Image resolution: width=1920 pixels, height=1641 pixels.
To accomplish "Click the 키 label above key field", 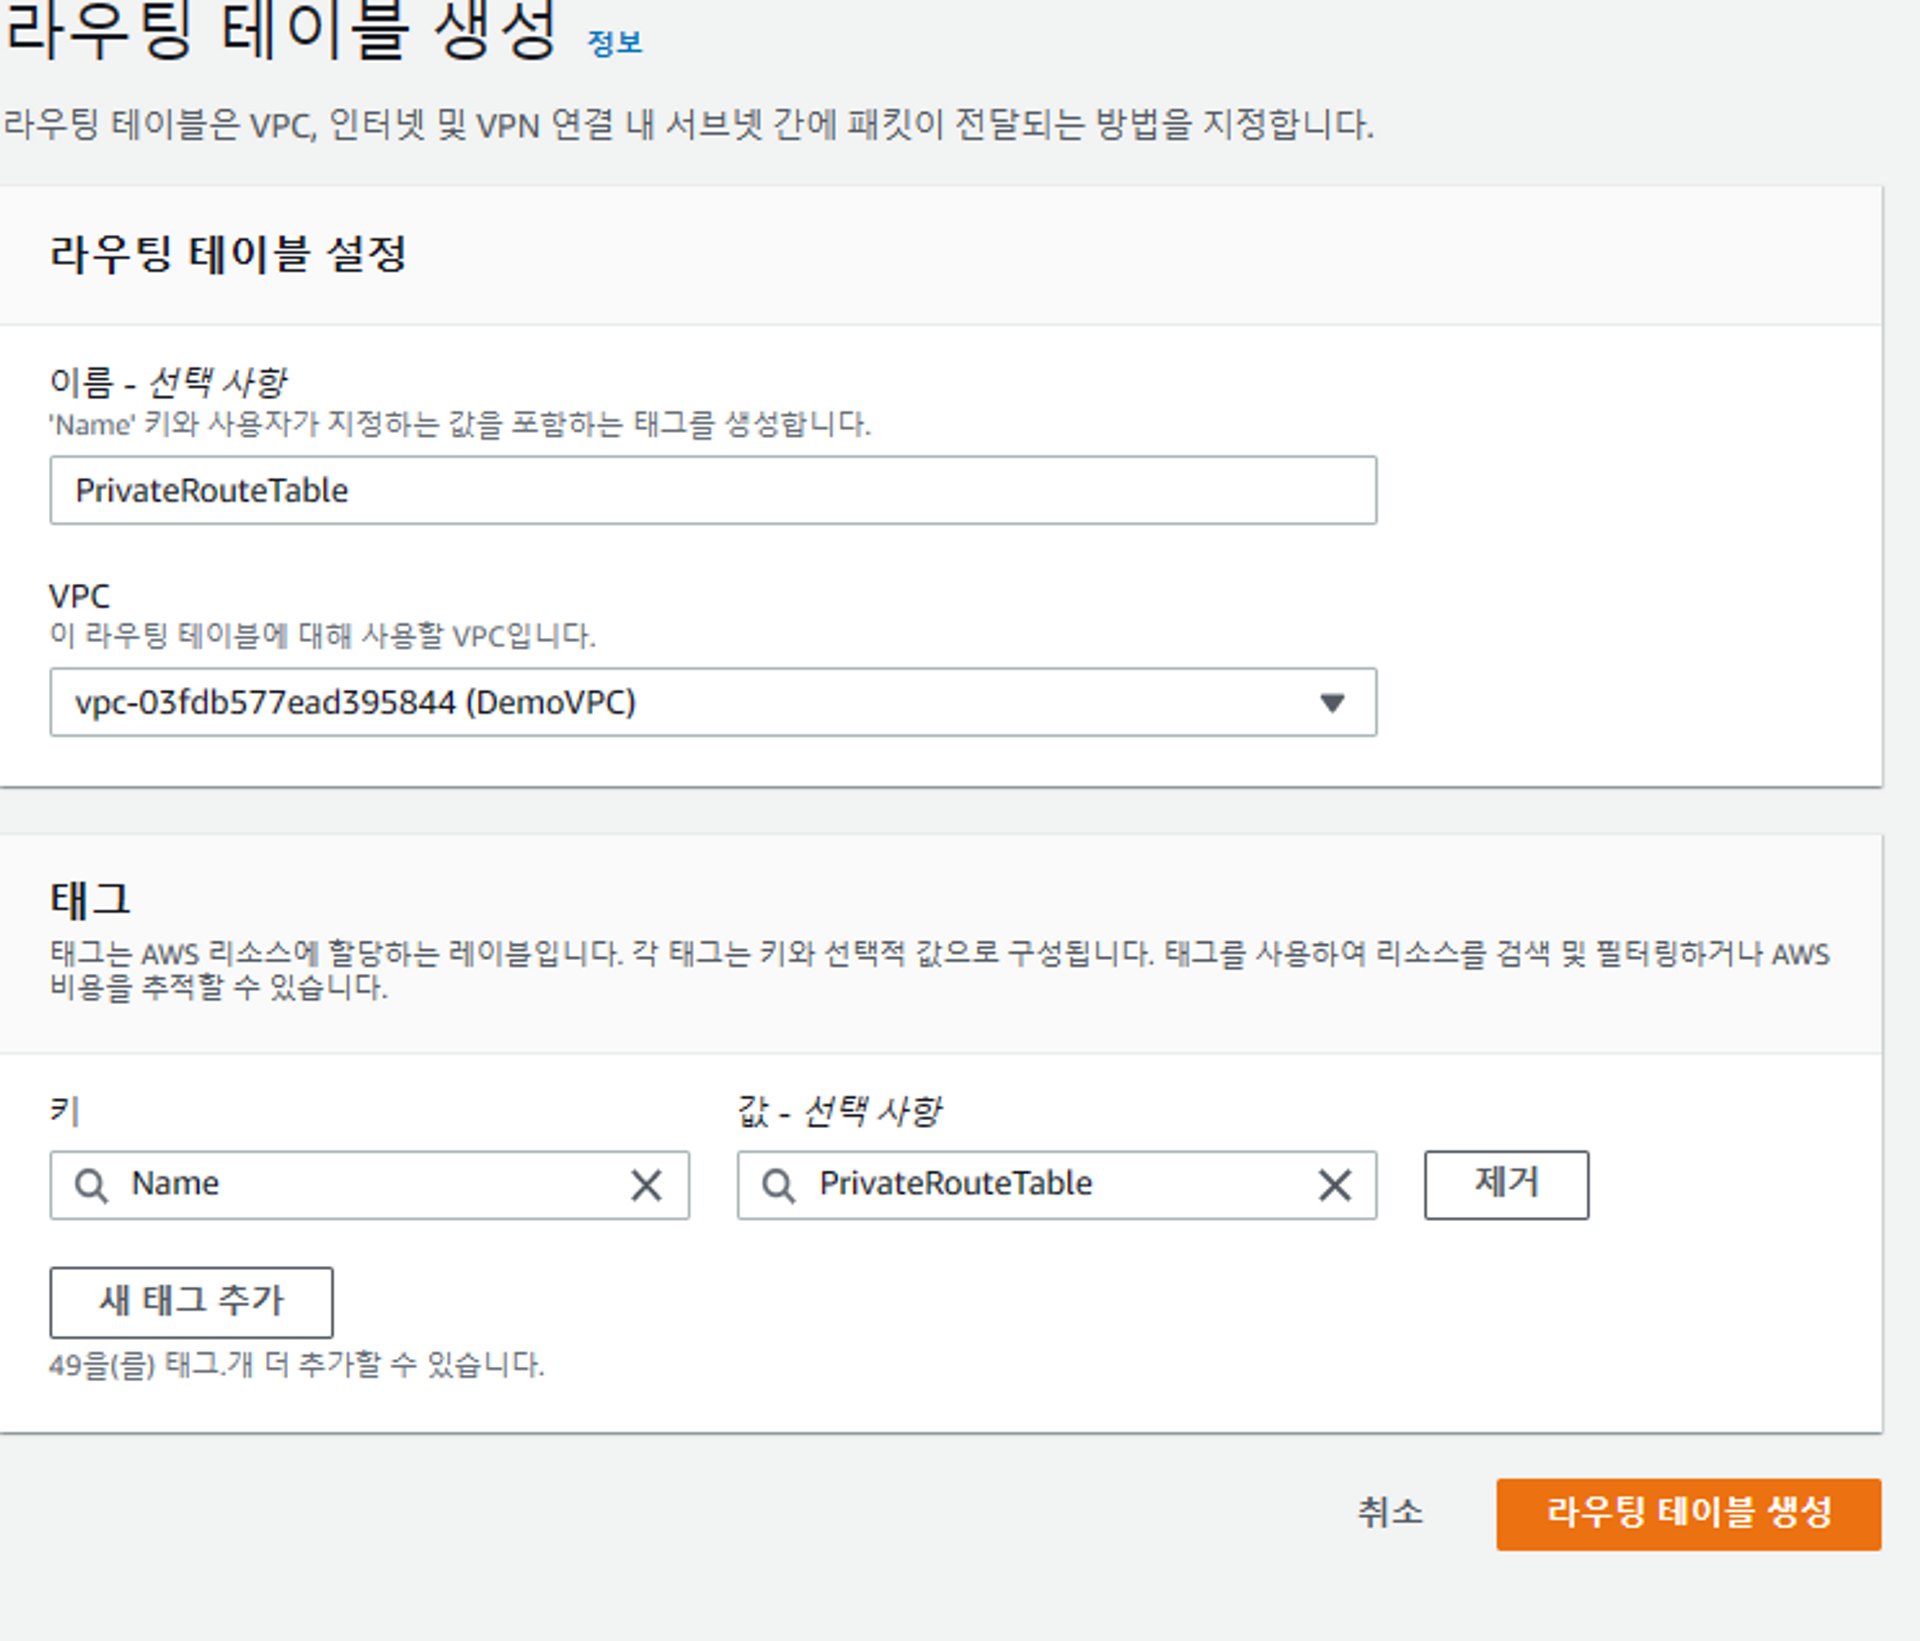I will pyautogui.click(x=64, y=1111).
